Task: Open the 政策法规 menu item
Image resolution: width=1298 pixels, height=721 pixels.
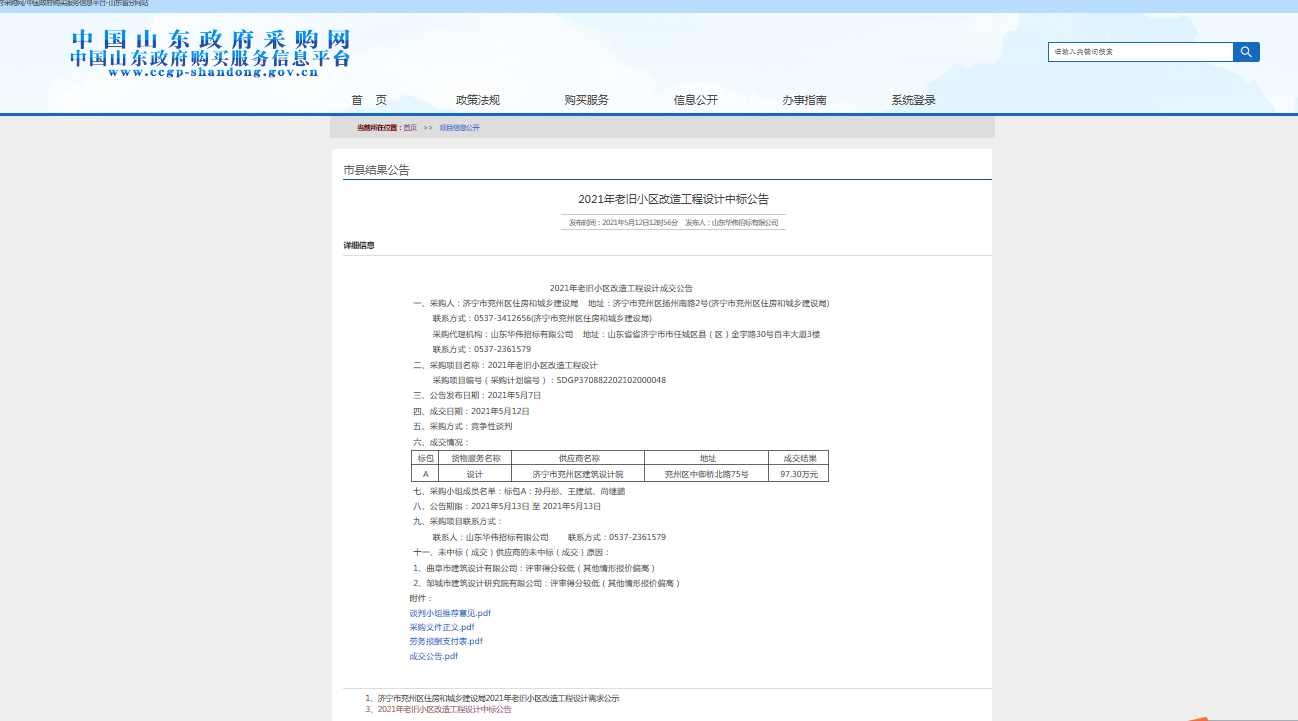Action: pyautogui.click(x=477, y=100)
